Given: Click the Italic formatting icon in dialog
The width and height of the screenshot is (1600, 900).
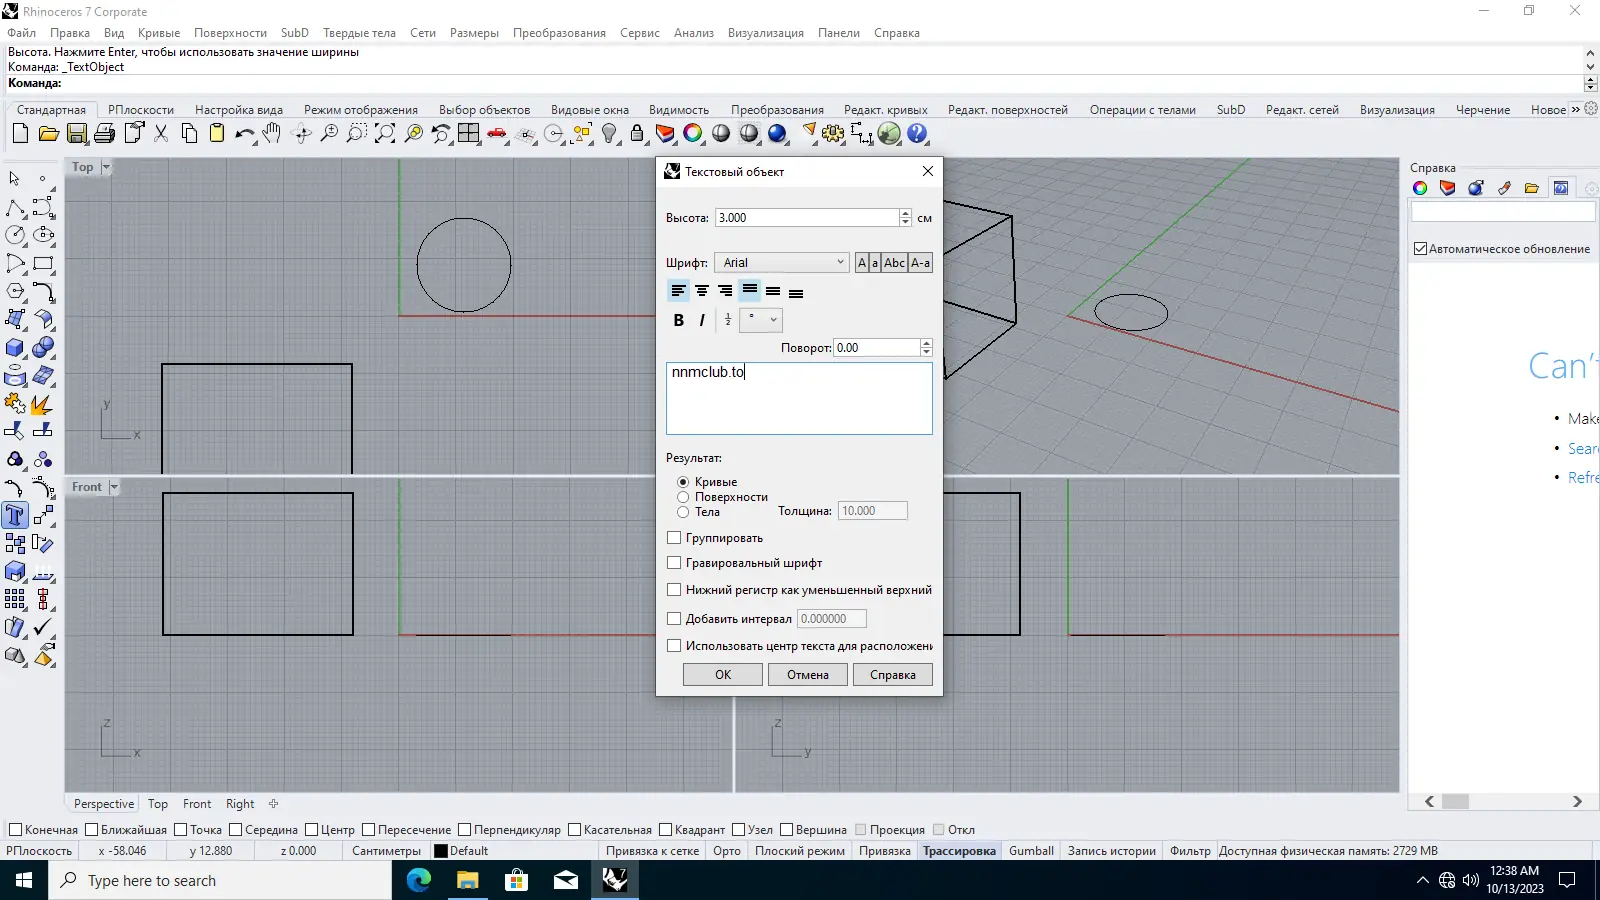Looking at the screenshot, I should click(x=702, y=320).
